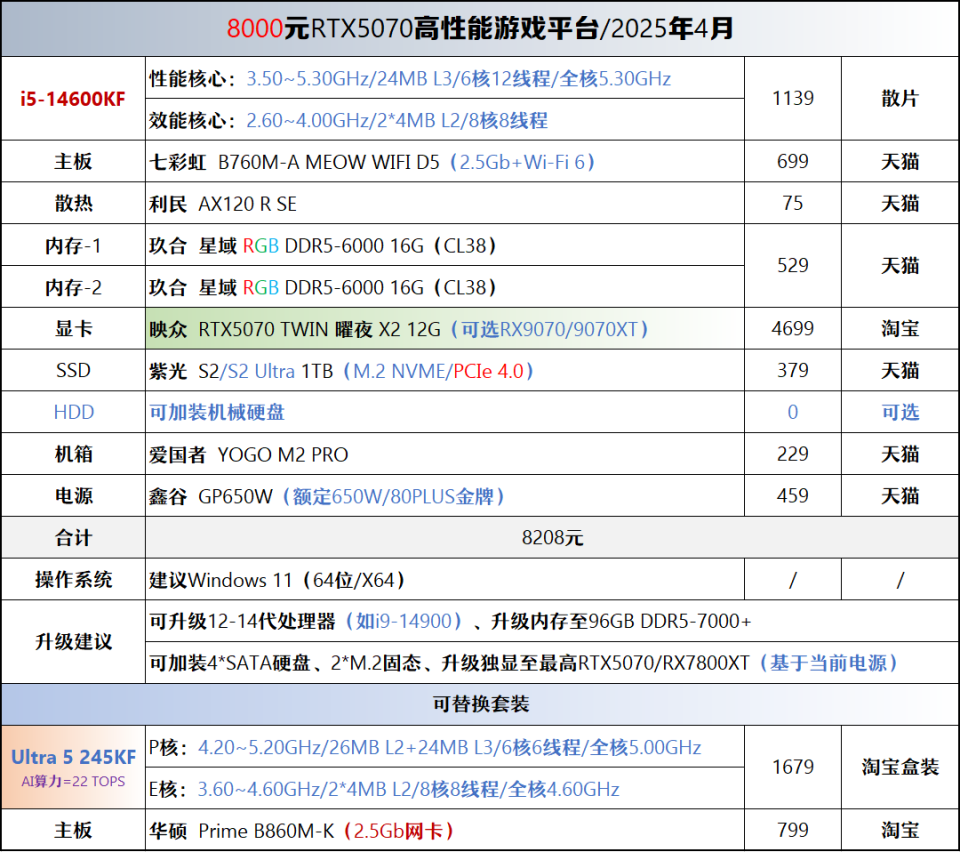
Task: Click 淘宝 source in the 华硕 Prime row
Action: (x=900, y=830)
